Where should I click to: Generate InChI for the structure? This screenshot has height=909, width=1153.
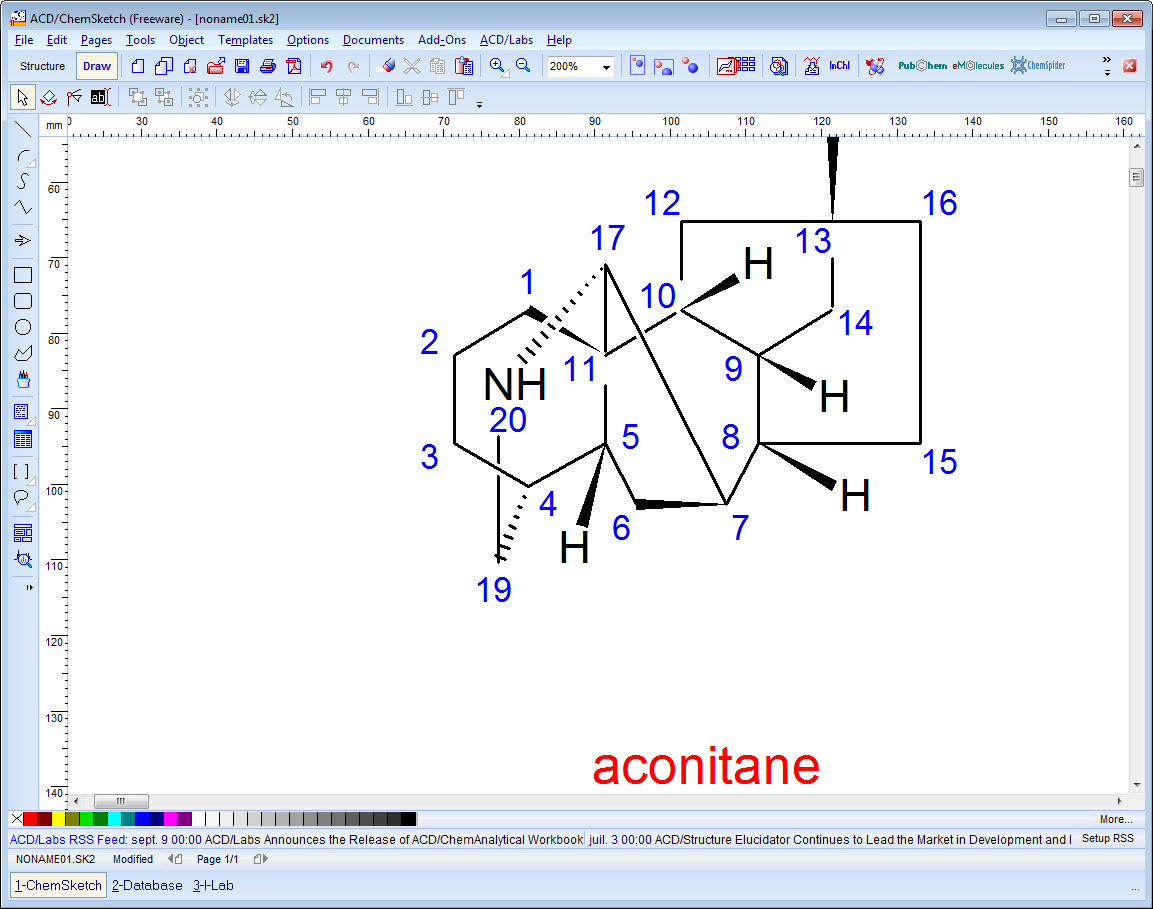[841, 65]
